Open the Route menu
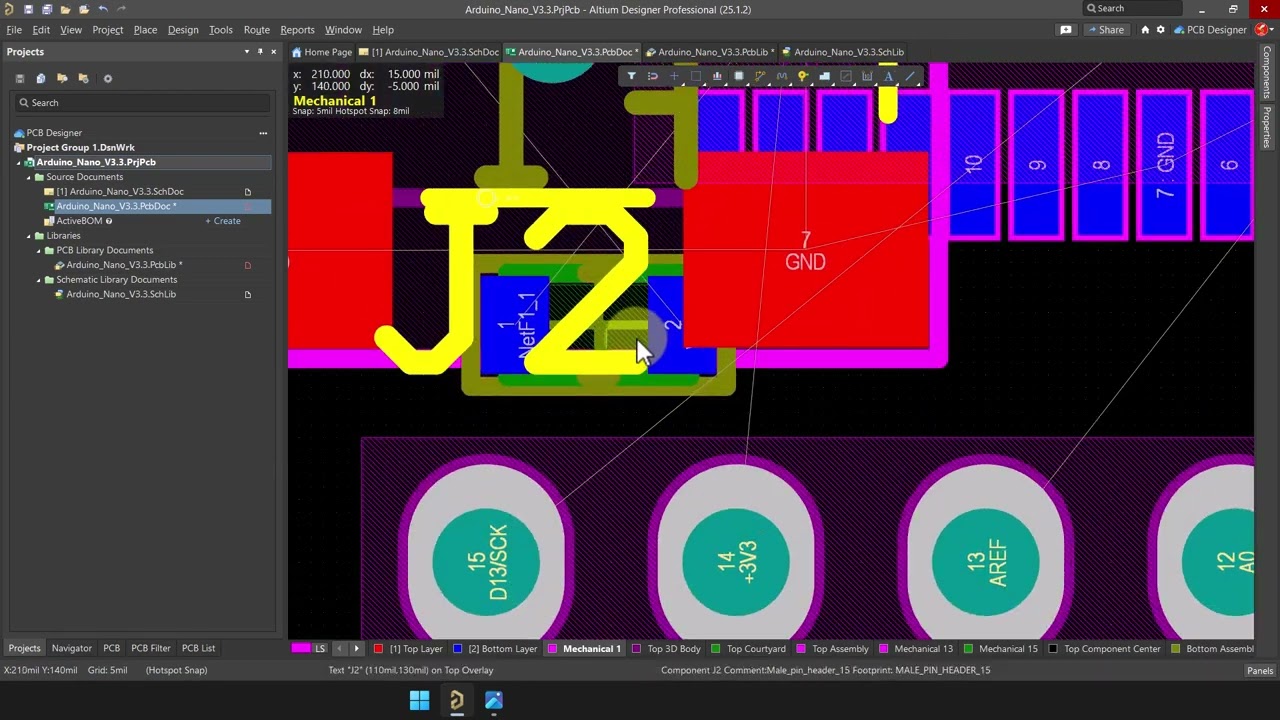1280x720 pixels. pyautogui.click(x=257, y=30)
